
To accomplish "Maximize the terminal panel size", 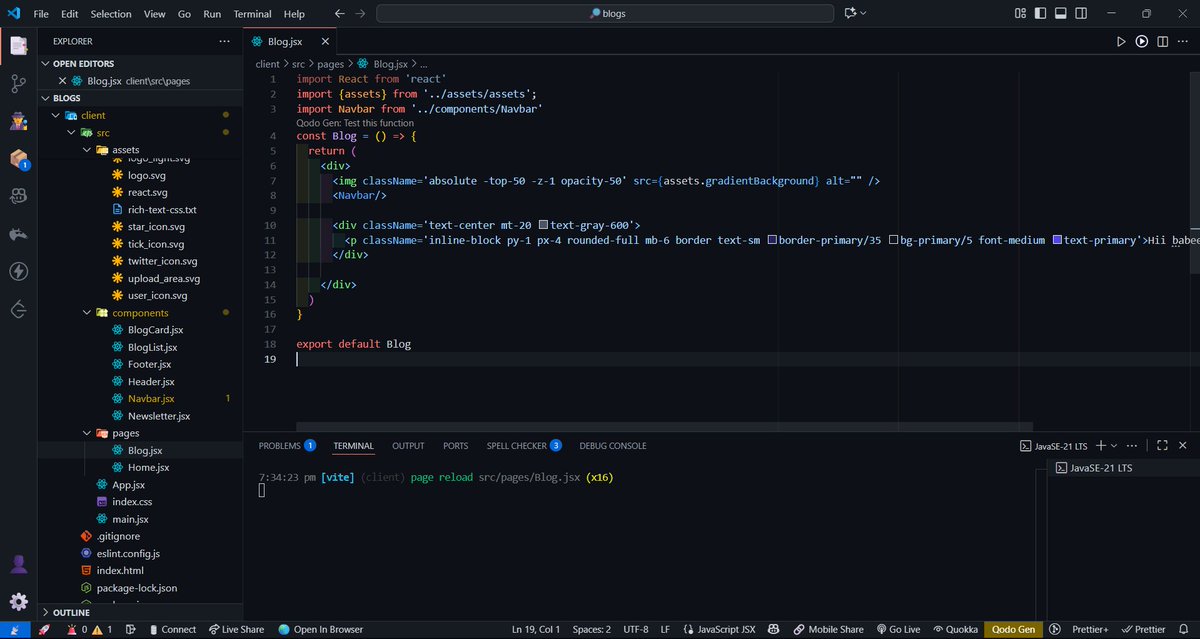I will 1163,446.
